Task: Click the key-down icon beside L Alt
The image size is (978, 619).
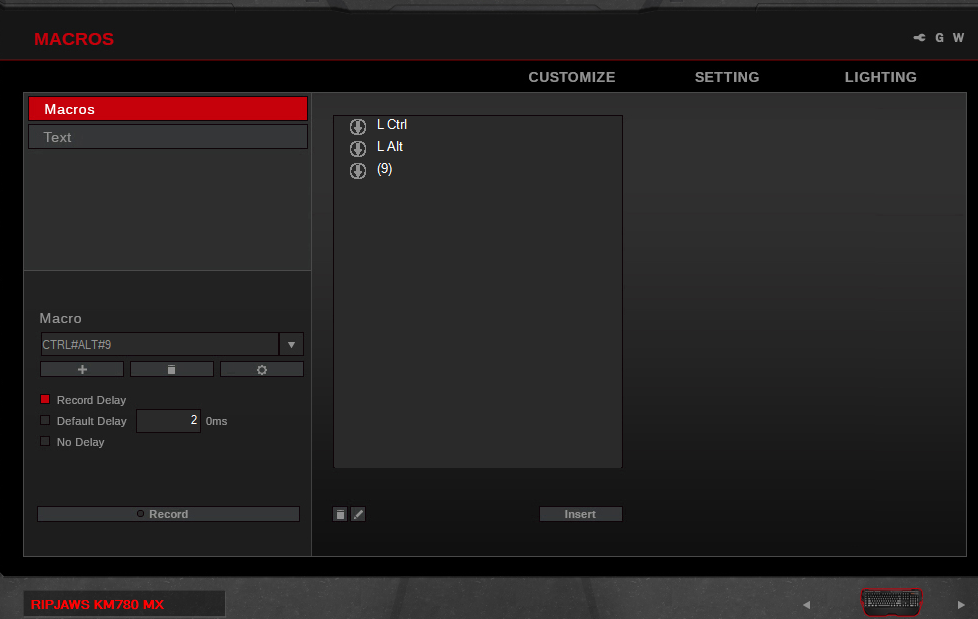Action: (357, 149)
